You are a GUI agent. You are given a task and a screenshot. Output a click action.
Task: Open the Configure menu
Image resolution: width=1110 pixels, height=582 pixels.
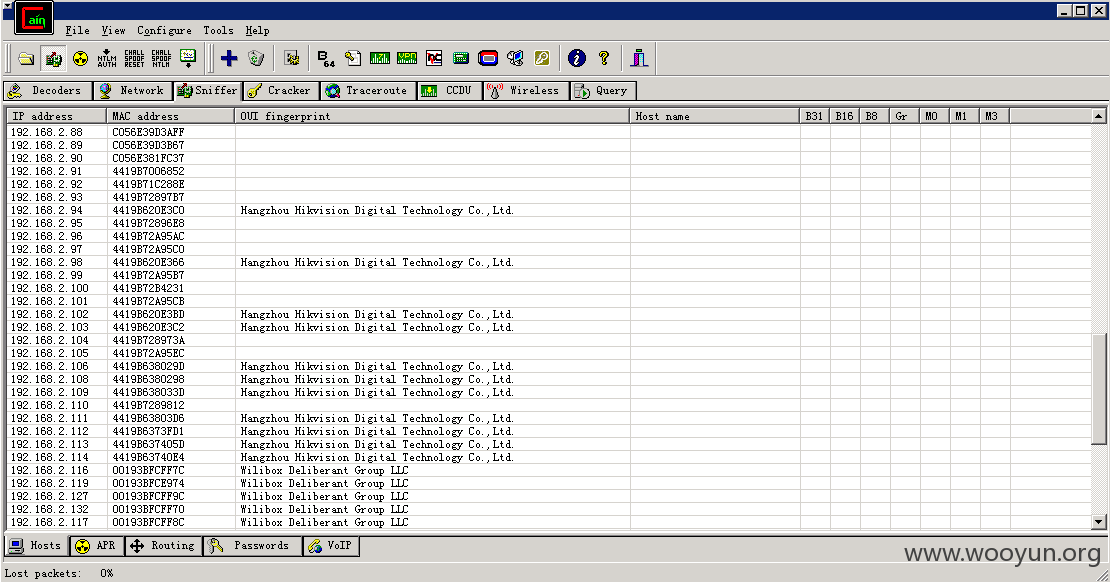point(164,30)
